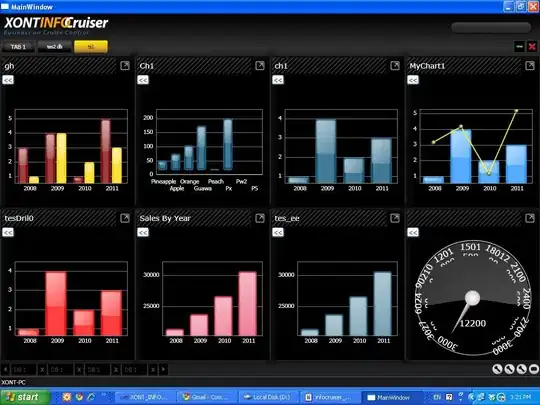Click the << button in lowercase ch1 panel
Image resolution: width=540 pixels, height=405 pixels.
pyautogui.click(x=278, y=80)
